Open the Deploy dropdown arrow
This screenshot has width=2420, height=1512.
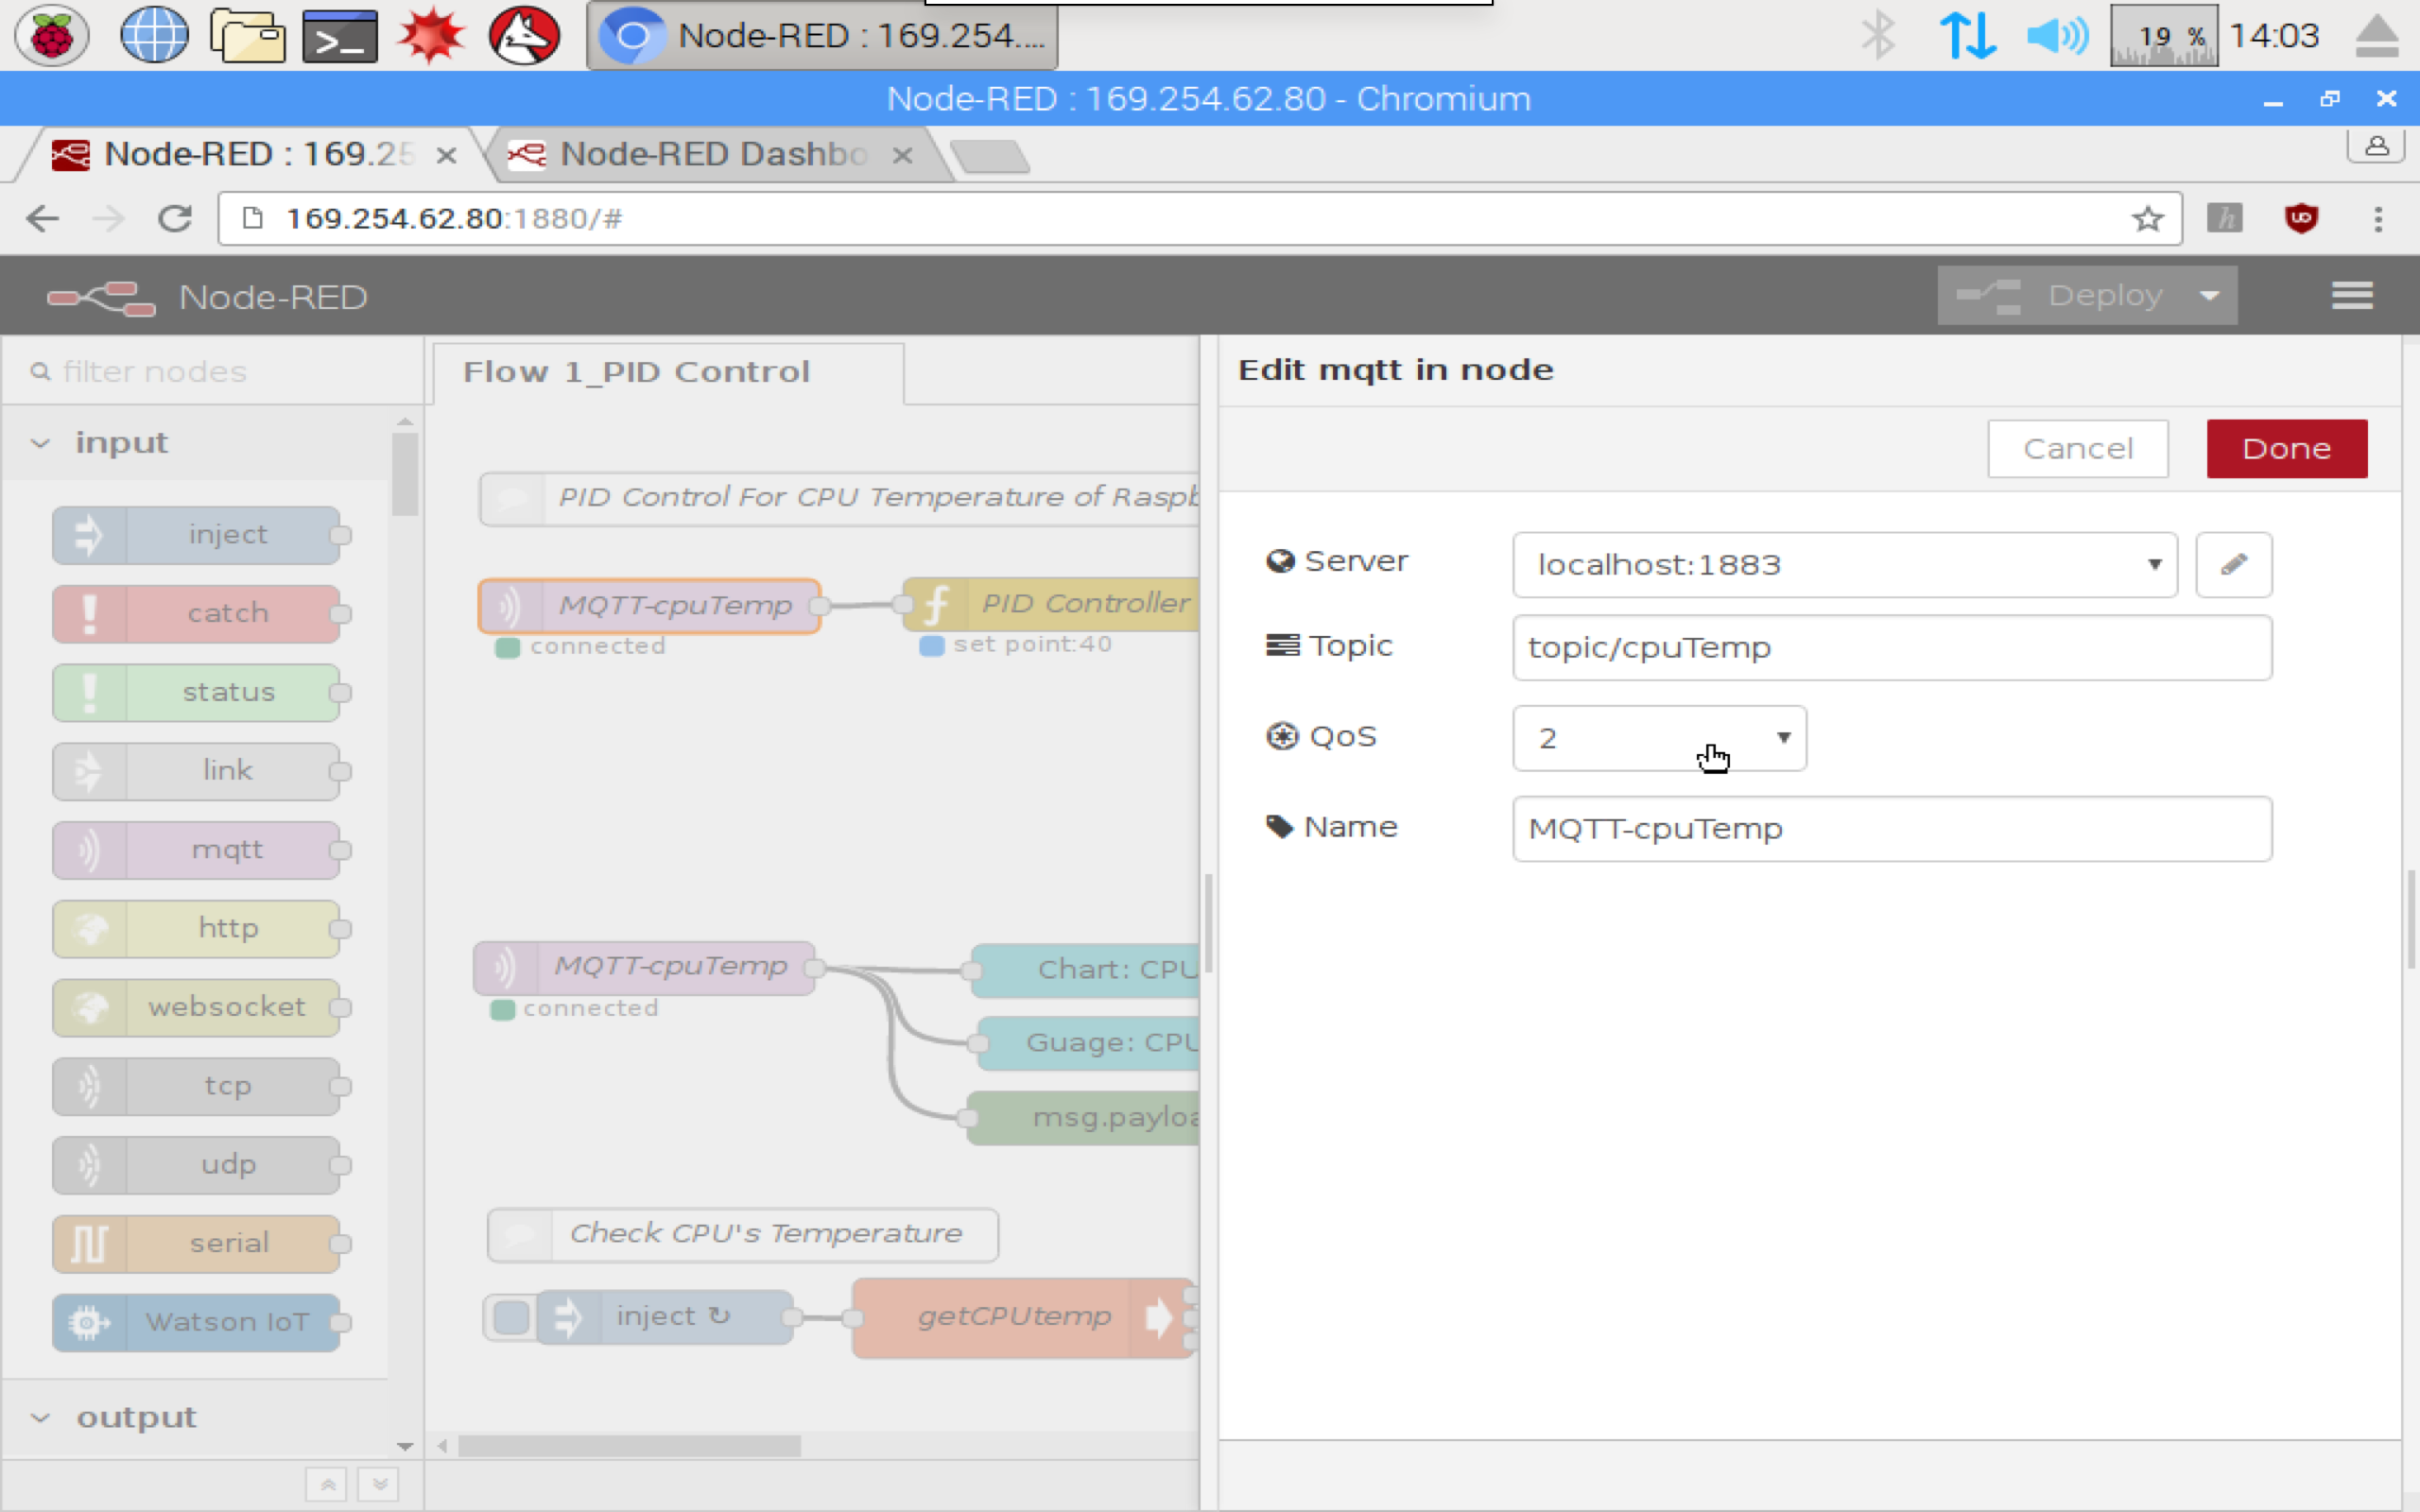pyautogui.click(x=2210, y=296)
